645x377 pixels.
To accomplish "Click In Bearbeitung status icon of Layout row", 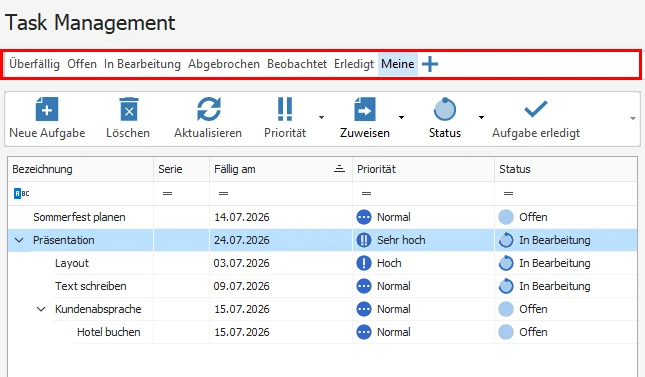I will click(506, 263).
